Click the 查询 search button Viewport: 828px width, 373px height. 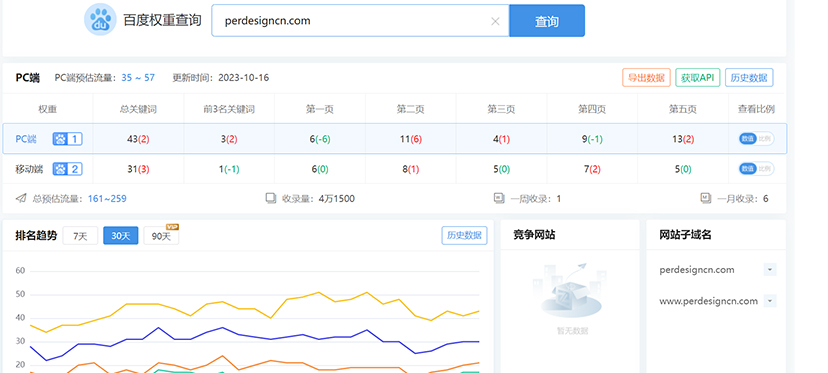tap(547, 21)
